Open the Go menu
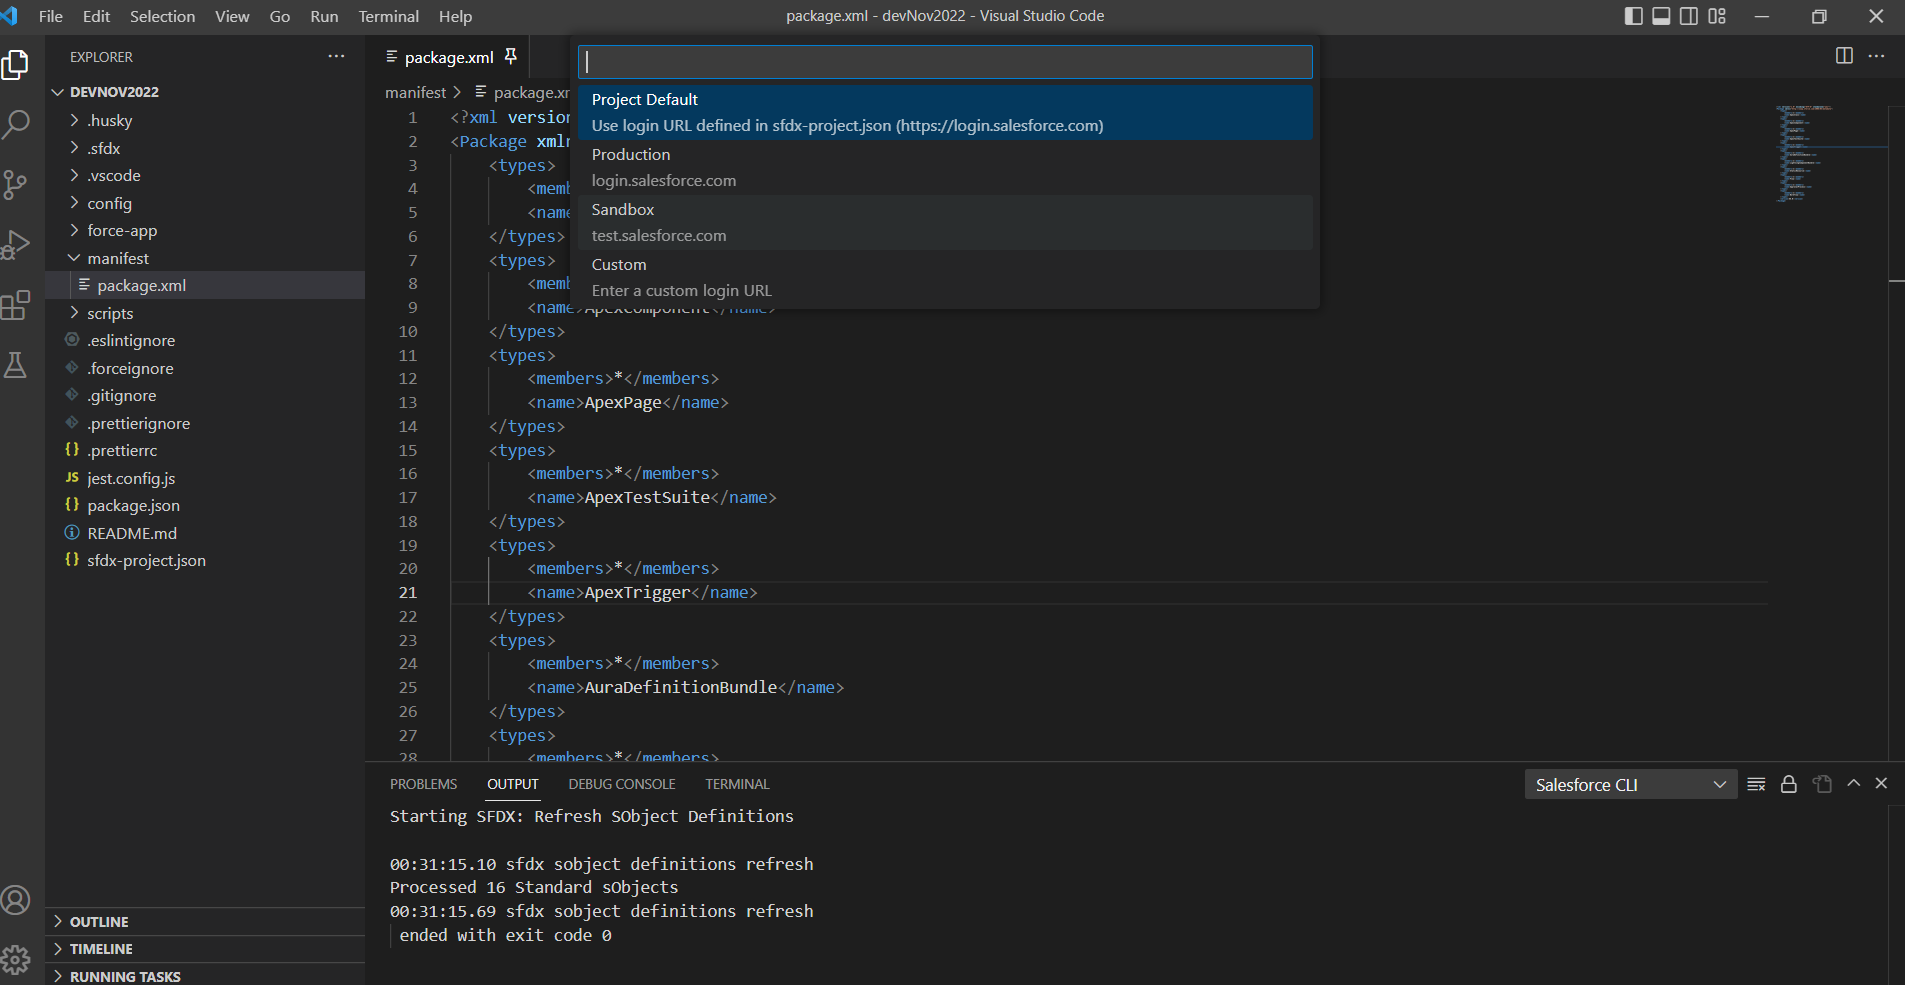This screenshot has width=1905, height=985. pyautogui.click(x=280, y=16)
